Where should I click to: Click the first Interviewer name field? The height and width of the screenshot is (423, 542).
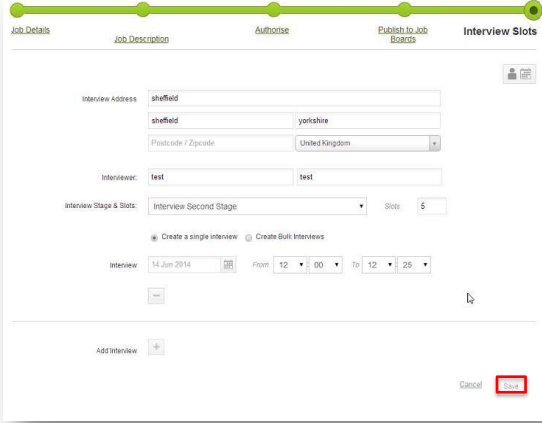(221, 177)
